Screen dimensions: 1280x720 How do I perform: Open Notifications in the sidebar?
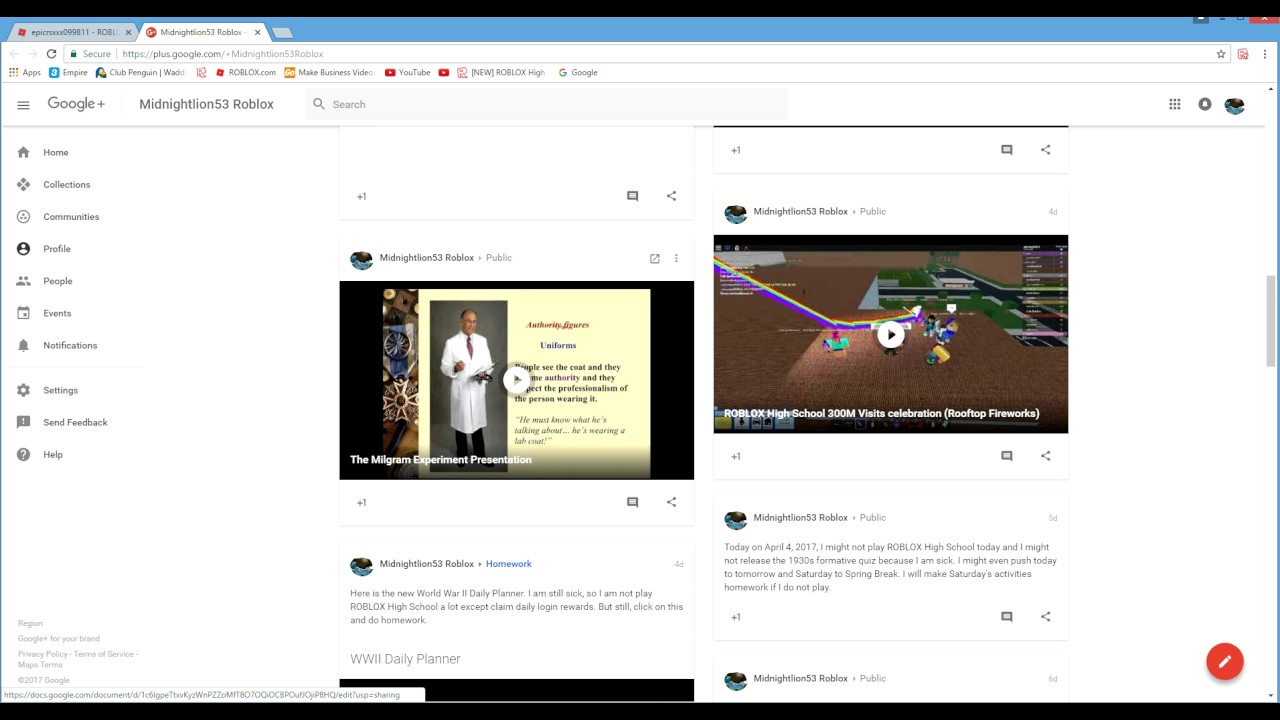[x=70, y=345]
